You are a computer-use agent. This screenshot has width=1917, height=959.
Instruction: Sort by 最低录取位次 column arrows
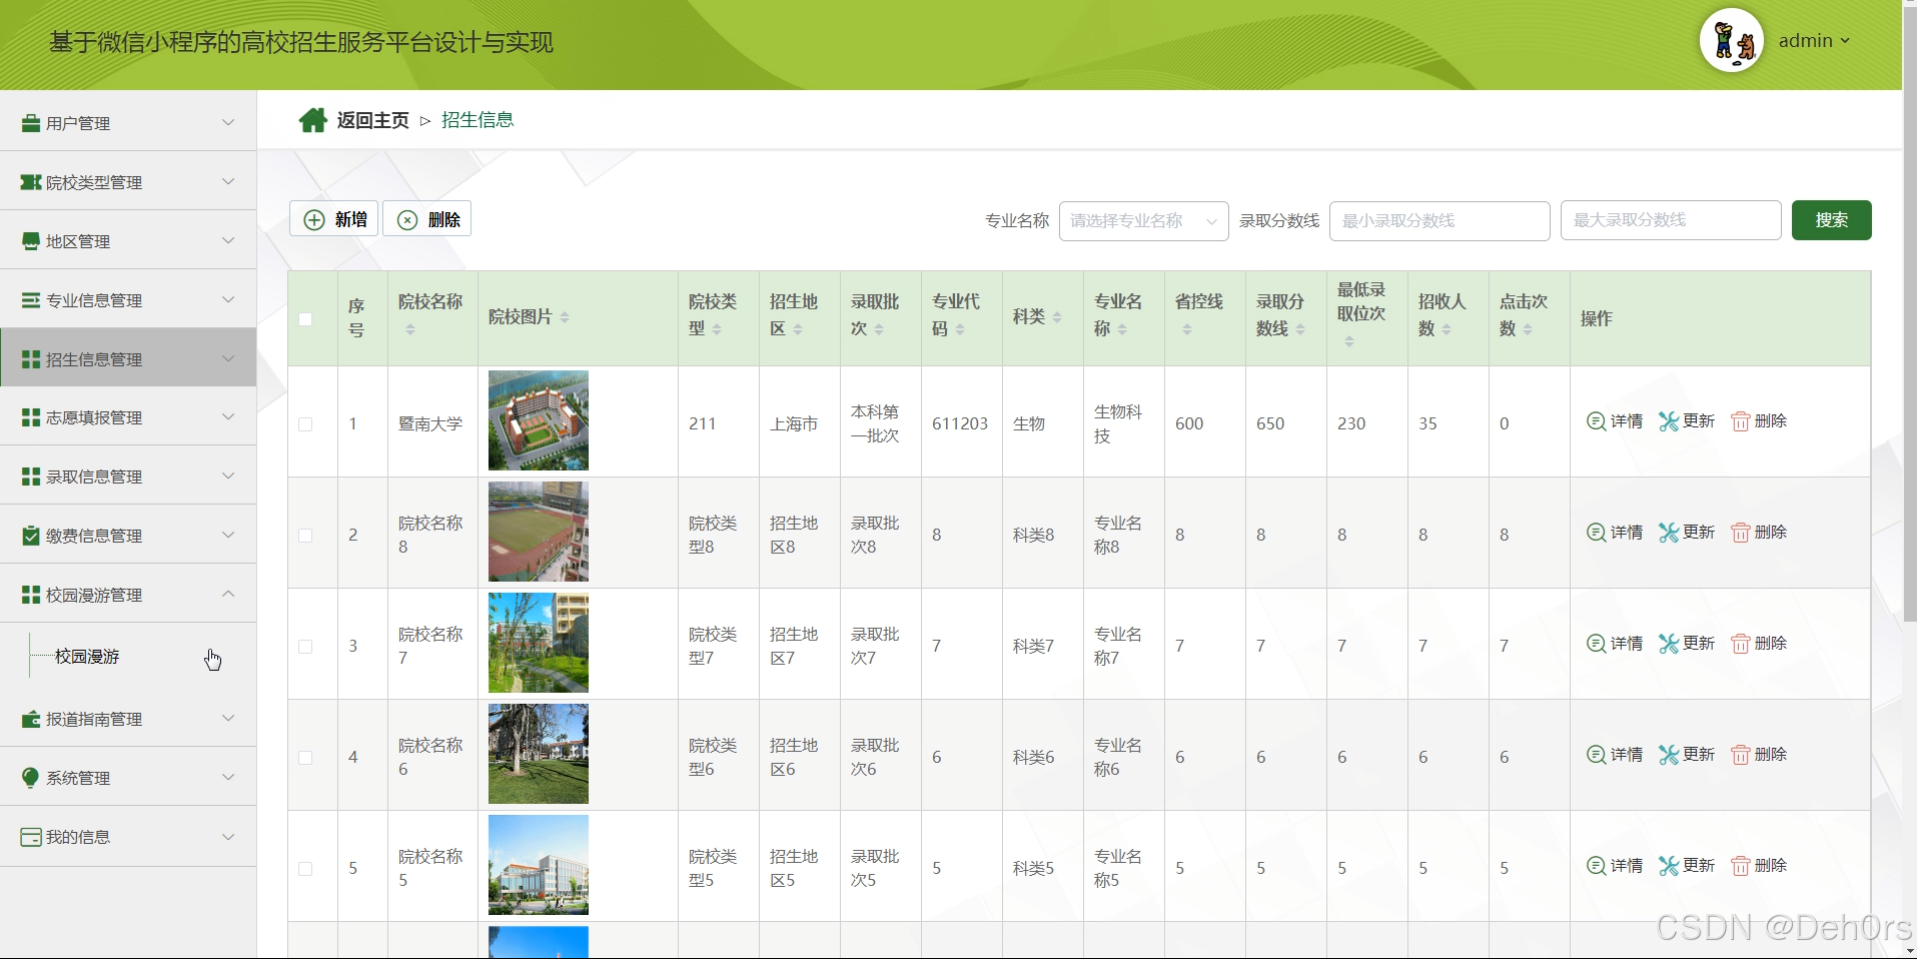click(x=1349, y=341)
